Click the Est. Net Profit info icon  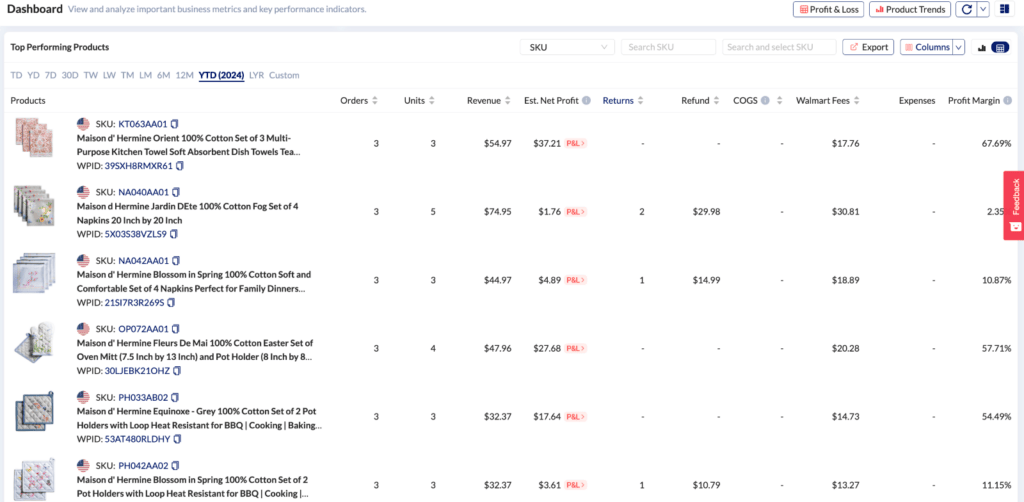[586, 101]
